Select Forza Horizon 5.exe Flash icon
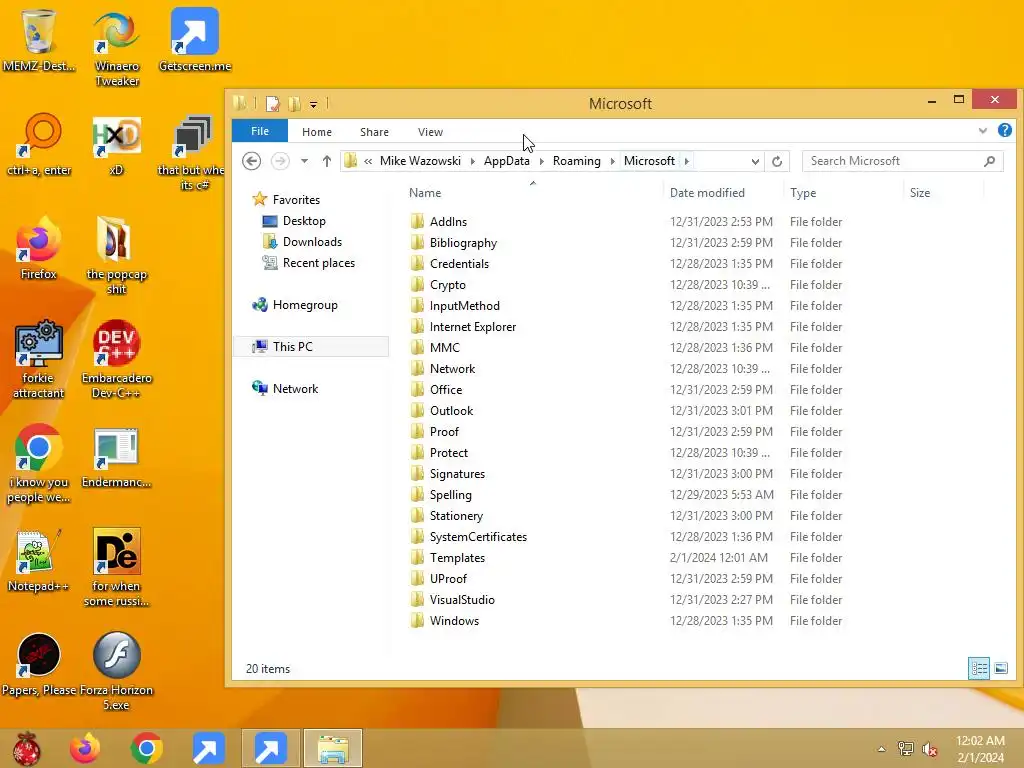This screenshot has height=768, width=1024. [x=116, y=671]
